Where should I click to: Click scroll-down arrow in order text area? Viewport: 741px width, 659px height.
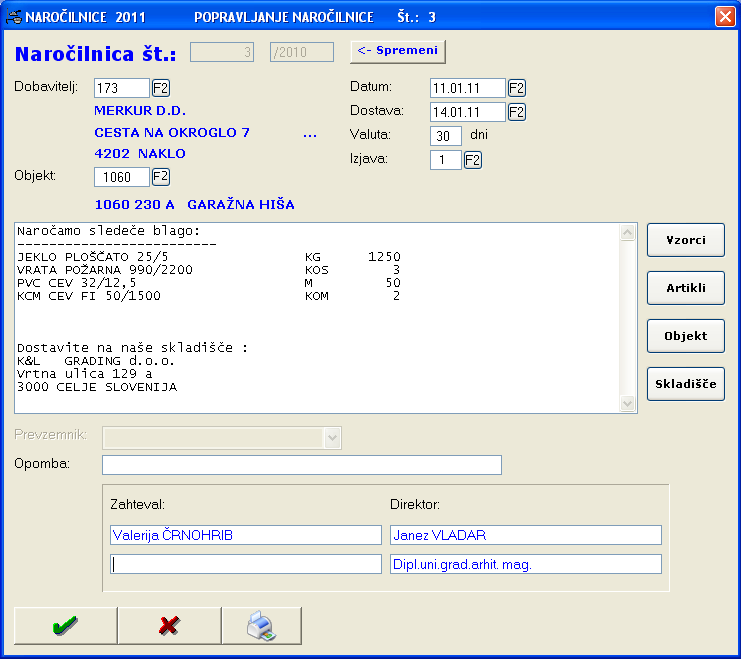click(628, 403)
